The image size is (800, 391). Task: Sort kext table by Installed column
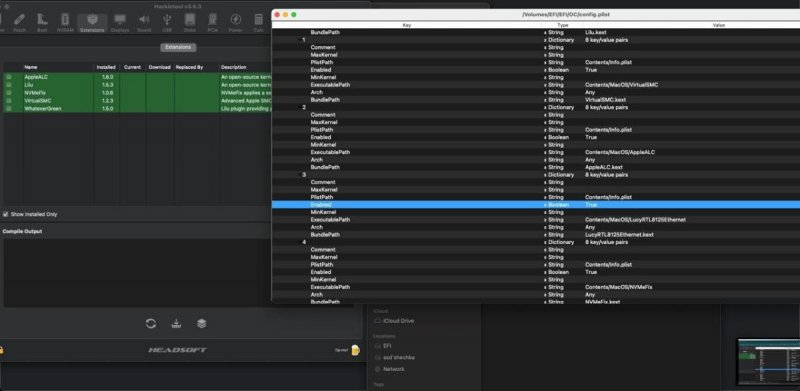coord(106,67)
